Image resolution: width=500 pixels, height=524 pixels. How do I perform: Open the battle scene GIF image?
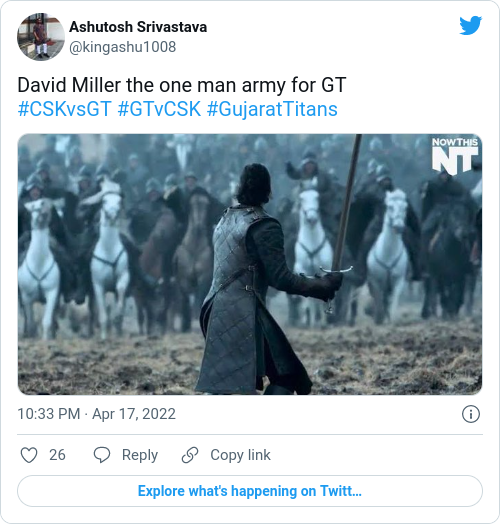(x=250, y=264)
